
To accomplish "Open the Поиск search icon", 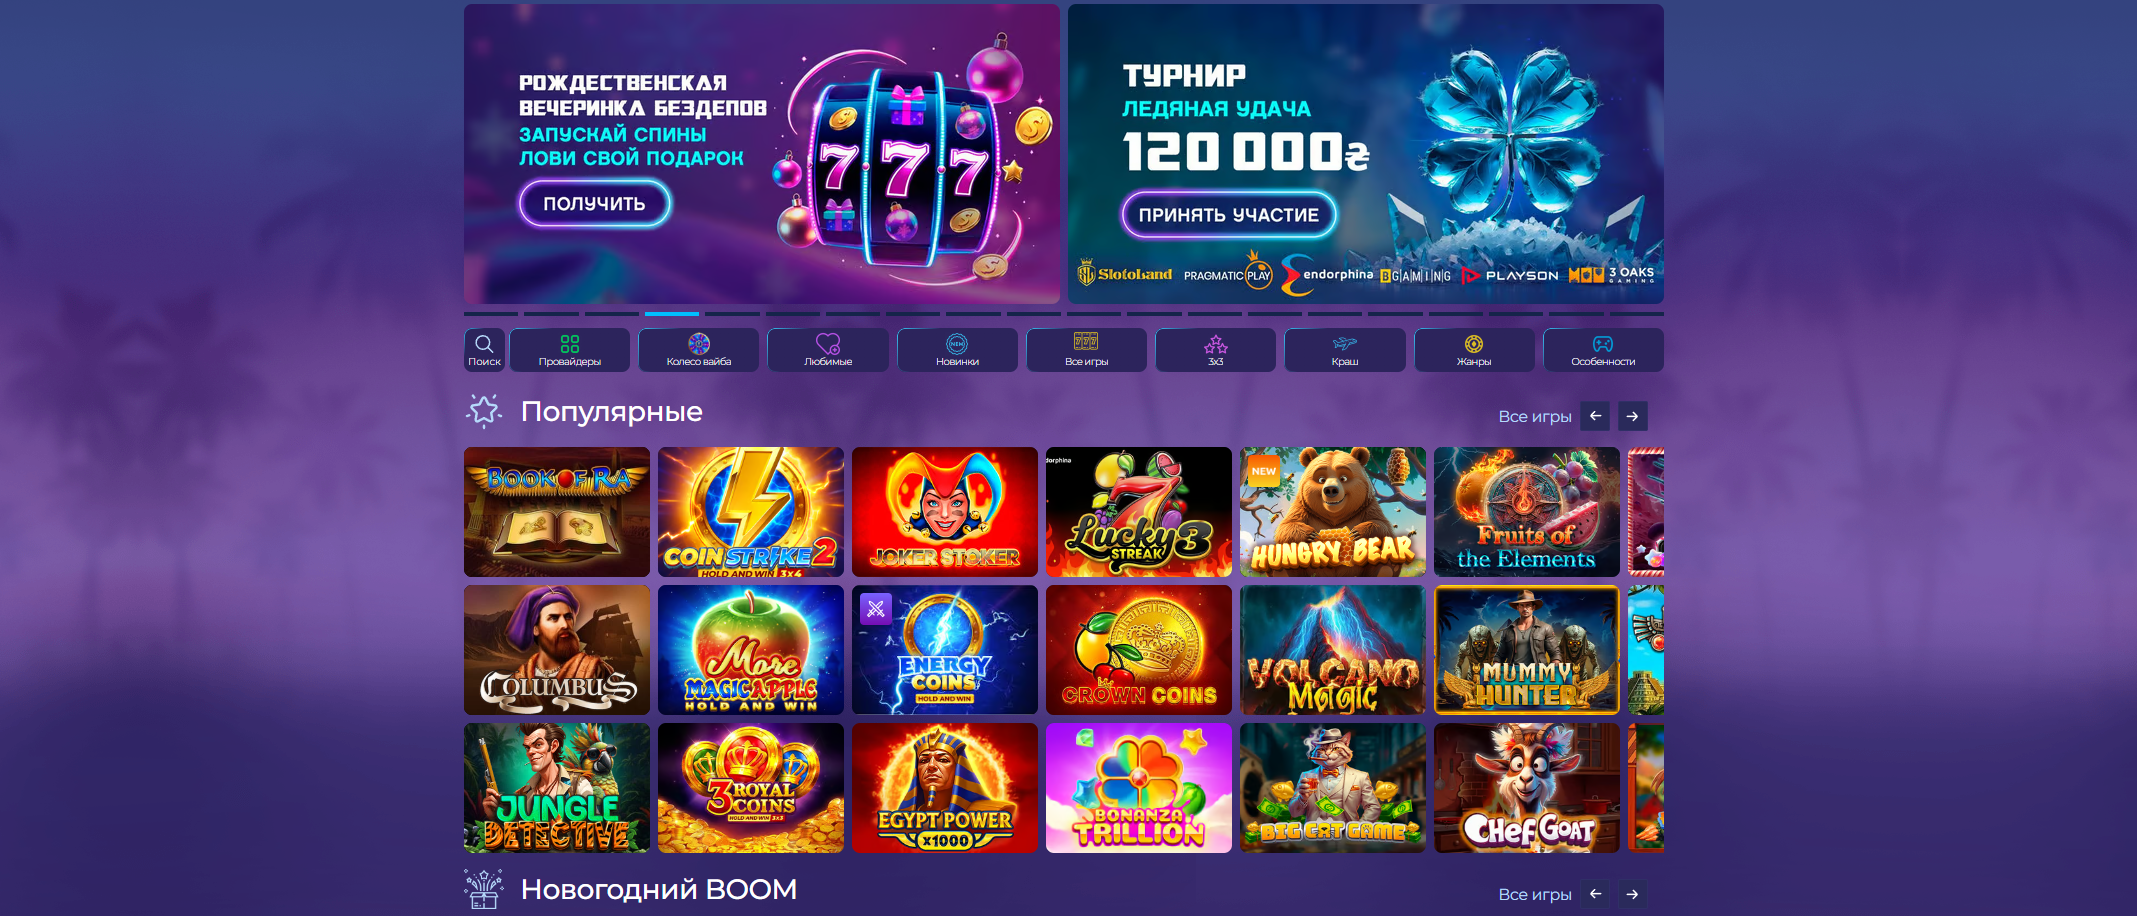I will pos(484,350).
